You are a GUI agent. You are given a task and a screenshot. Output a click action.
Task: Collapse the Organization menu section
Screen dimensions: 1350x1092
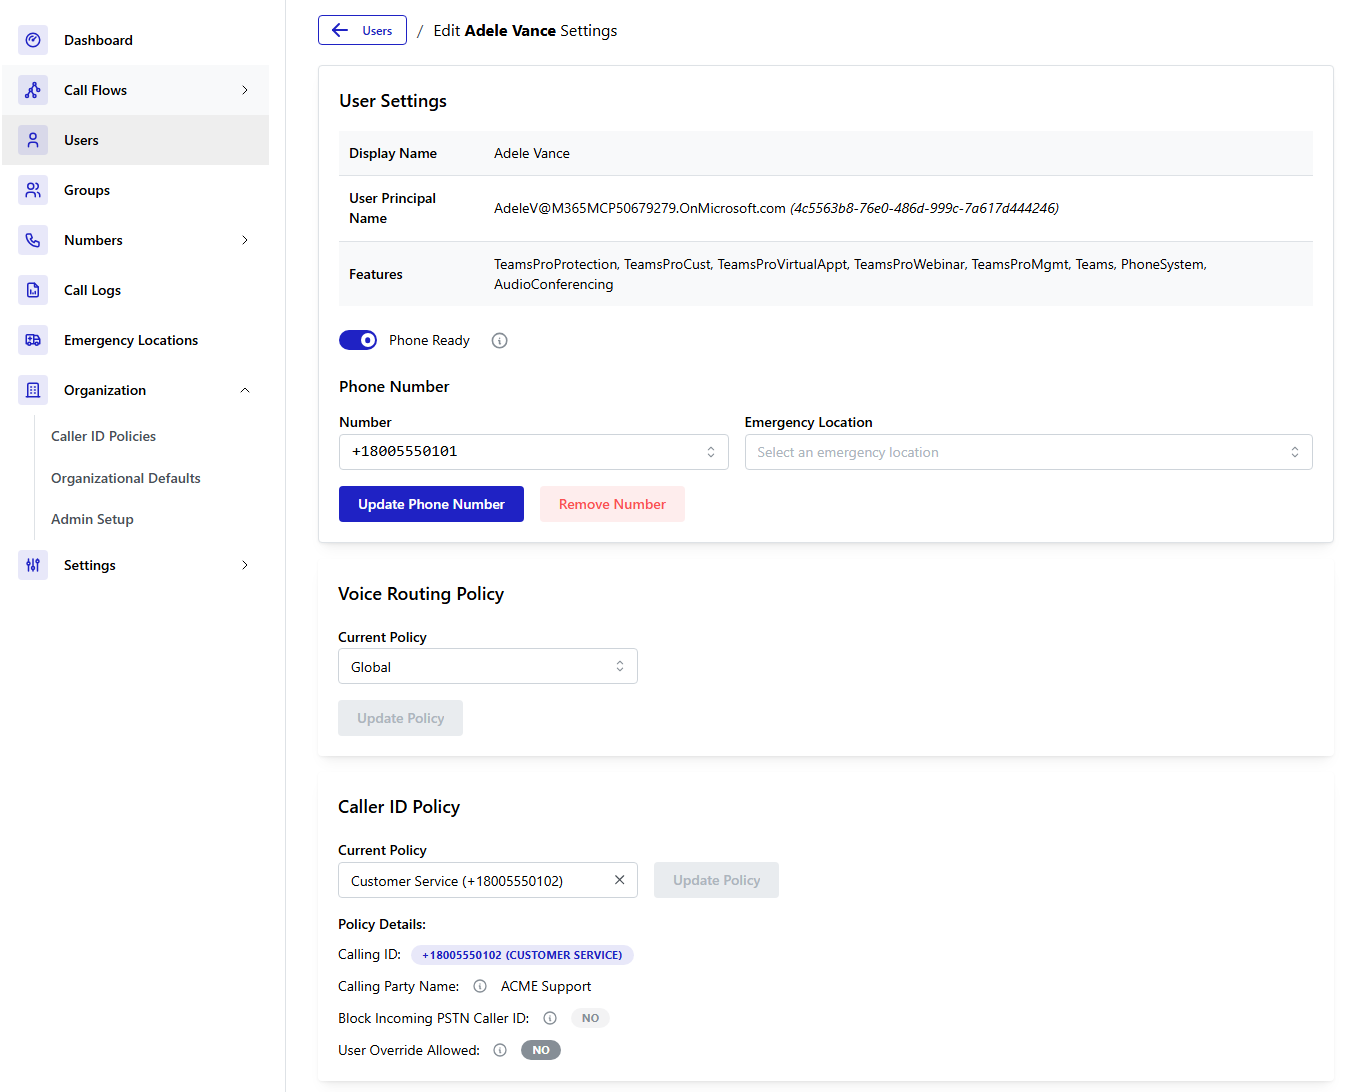[x=245, y=390]
